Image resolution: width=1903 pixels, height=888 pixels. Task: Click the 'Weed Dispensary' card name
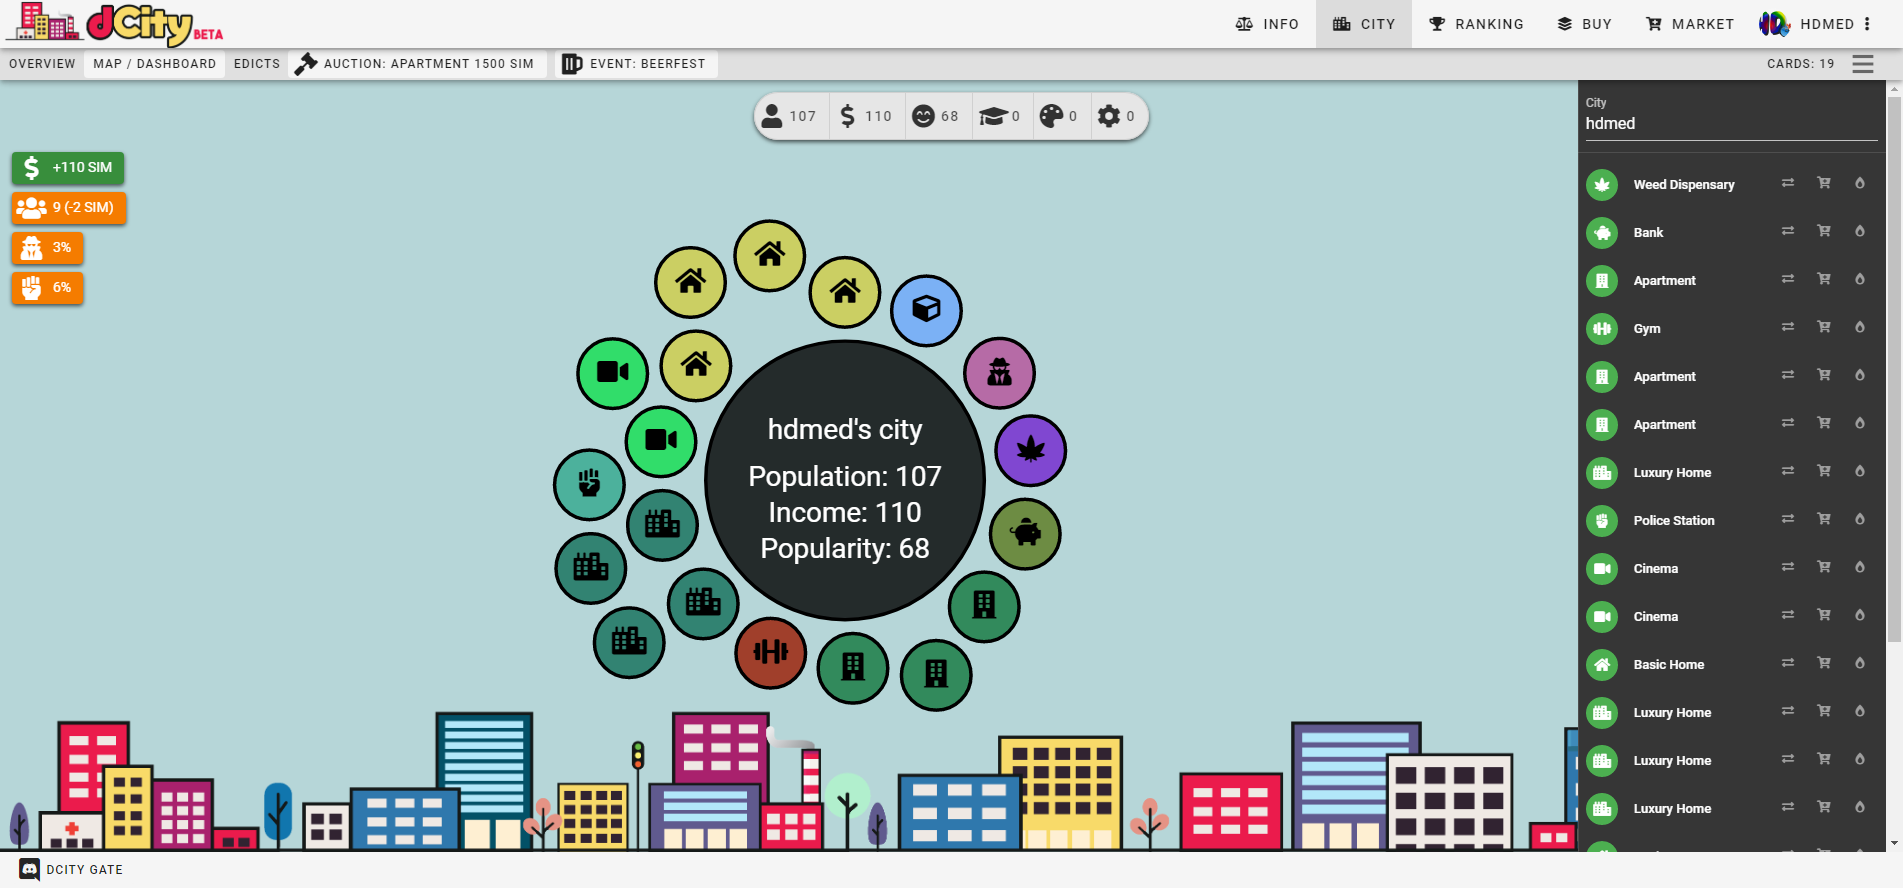coord(1684,185)
